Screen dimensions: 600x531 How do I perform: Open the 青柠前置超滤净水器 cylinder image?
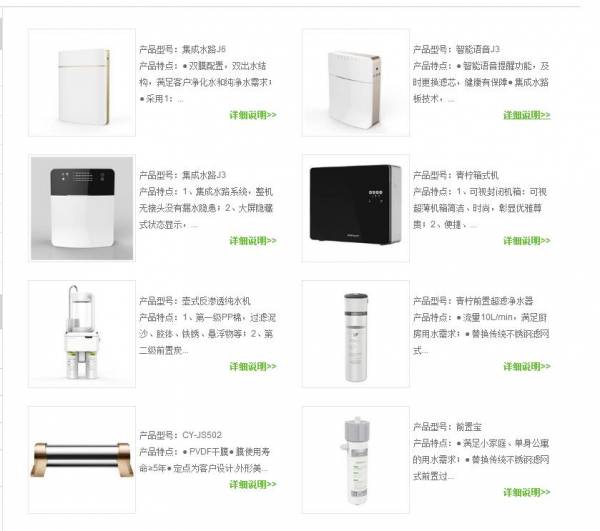[355, 334]
